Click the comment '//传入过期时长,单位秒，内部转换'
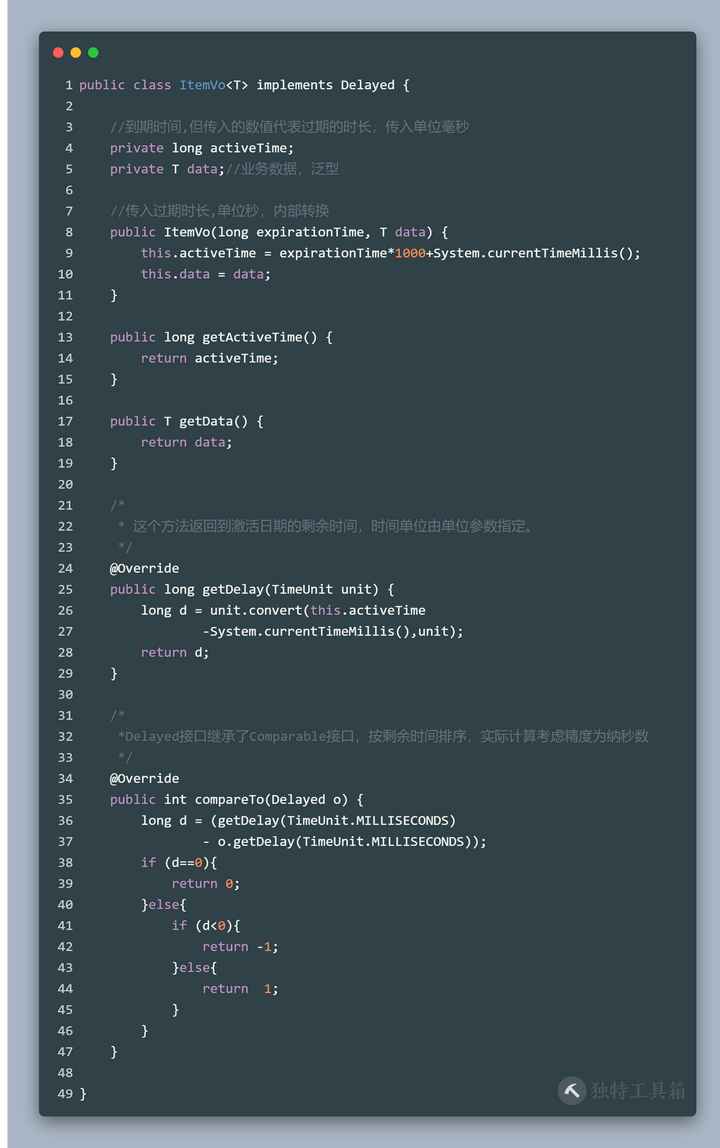The image size is (720, 1148). [x=220, y=211]
